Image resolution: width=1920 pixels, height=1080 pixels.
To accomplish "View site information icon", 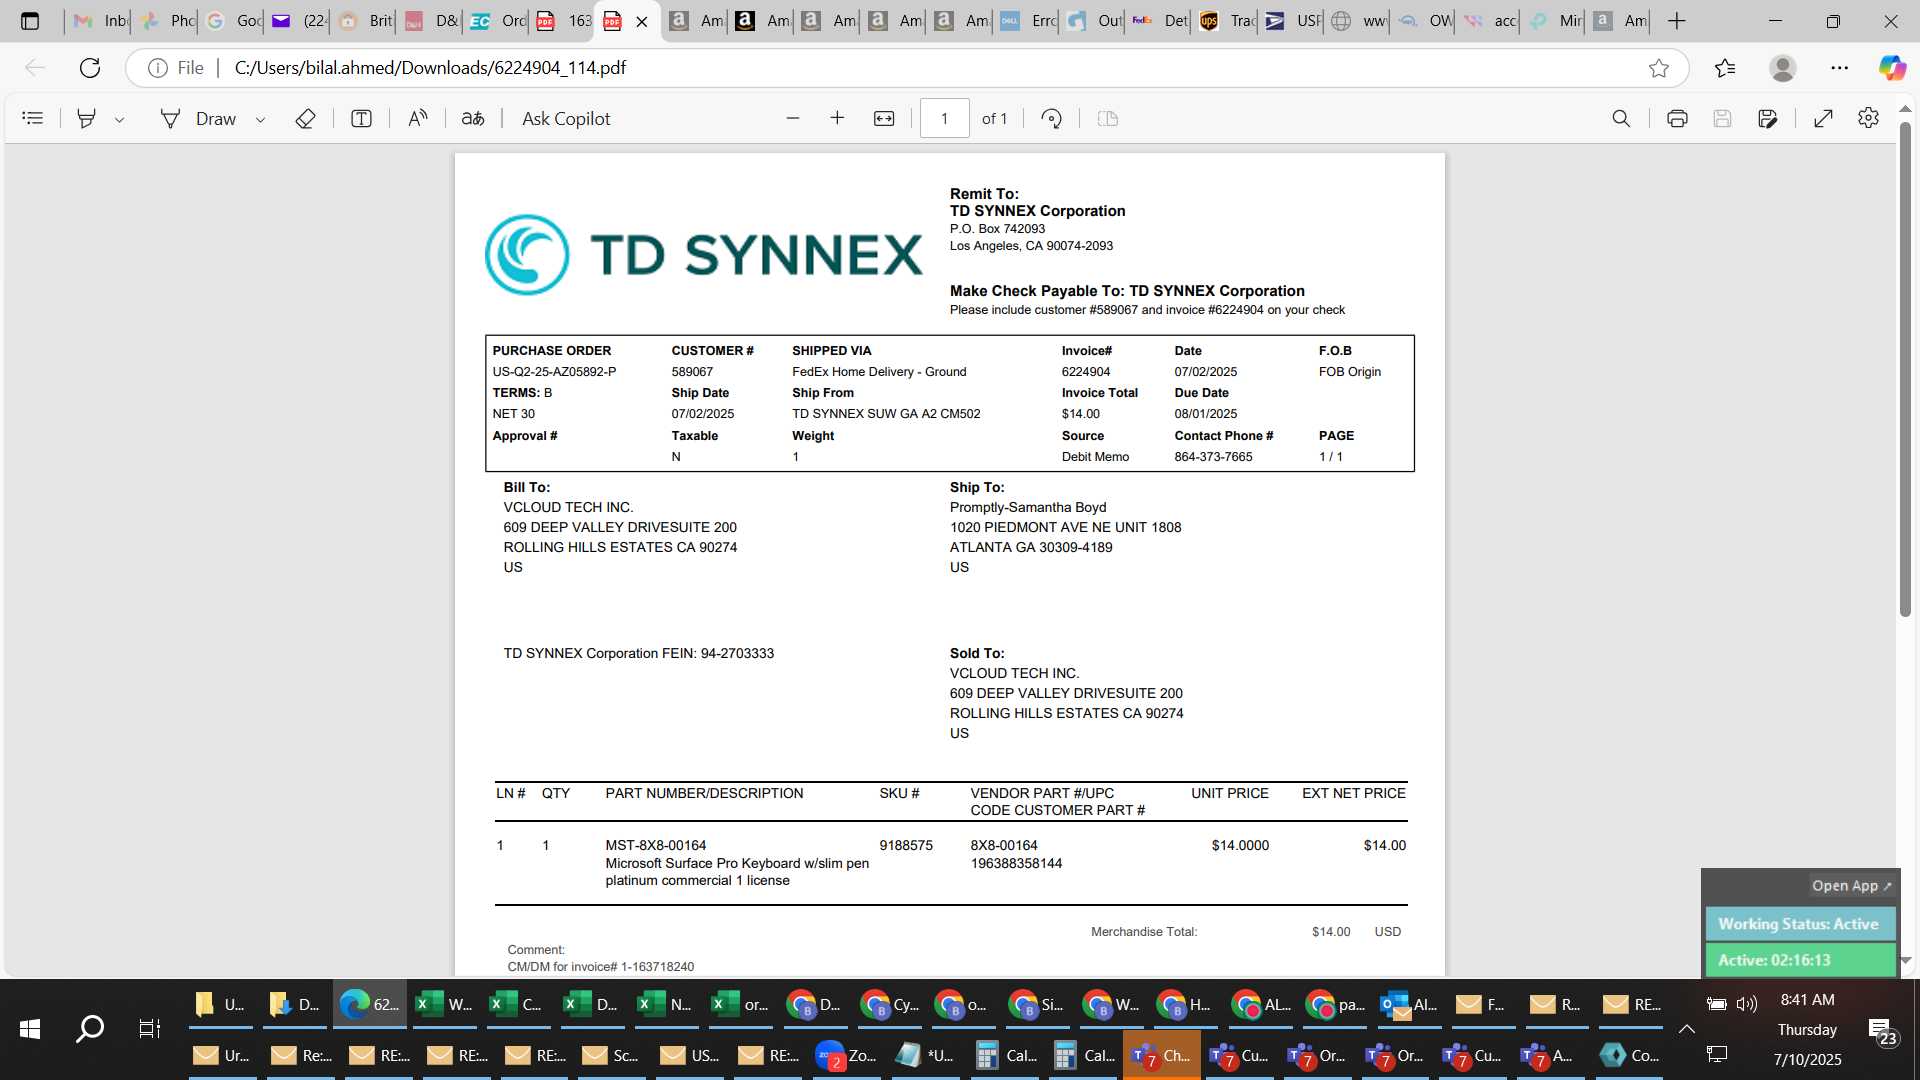I will pos(157,67).
